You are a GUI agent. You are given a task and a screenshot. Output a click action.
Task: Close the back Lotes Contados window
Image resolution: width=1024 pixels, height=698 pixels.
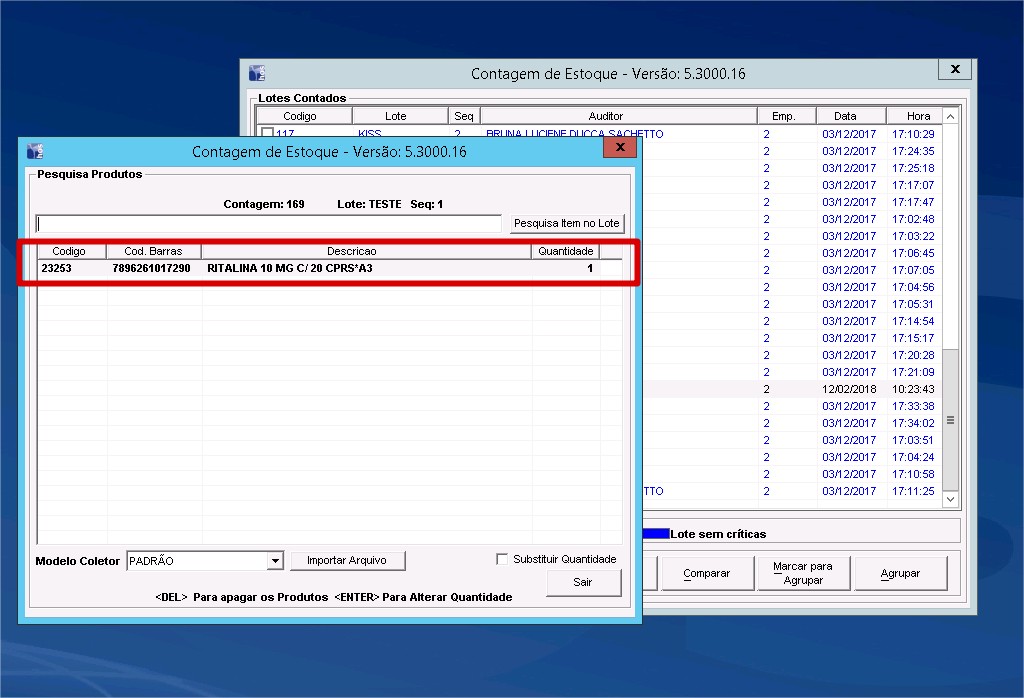click(x=955, y=70)
